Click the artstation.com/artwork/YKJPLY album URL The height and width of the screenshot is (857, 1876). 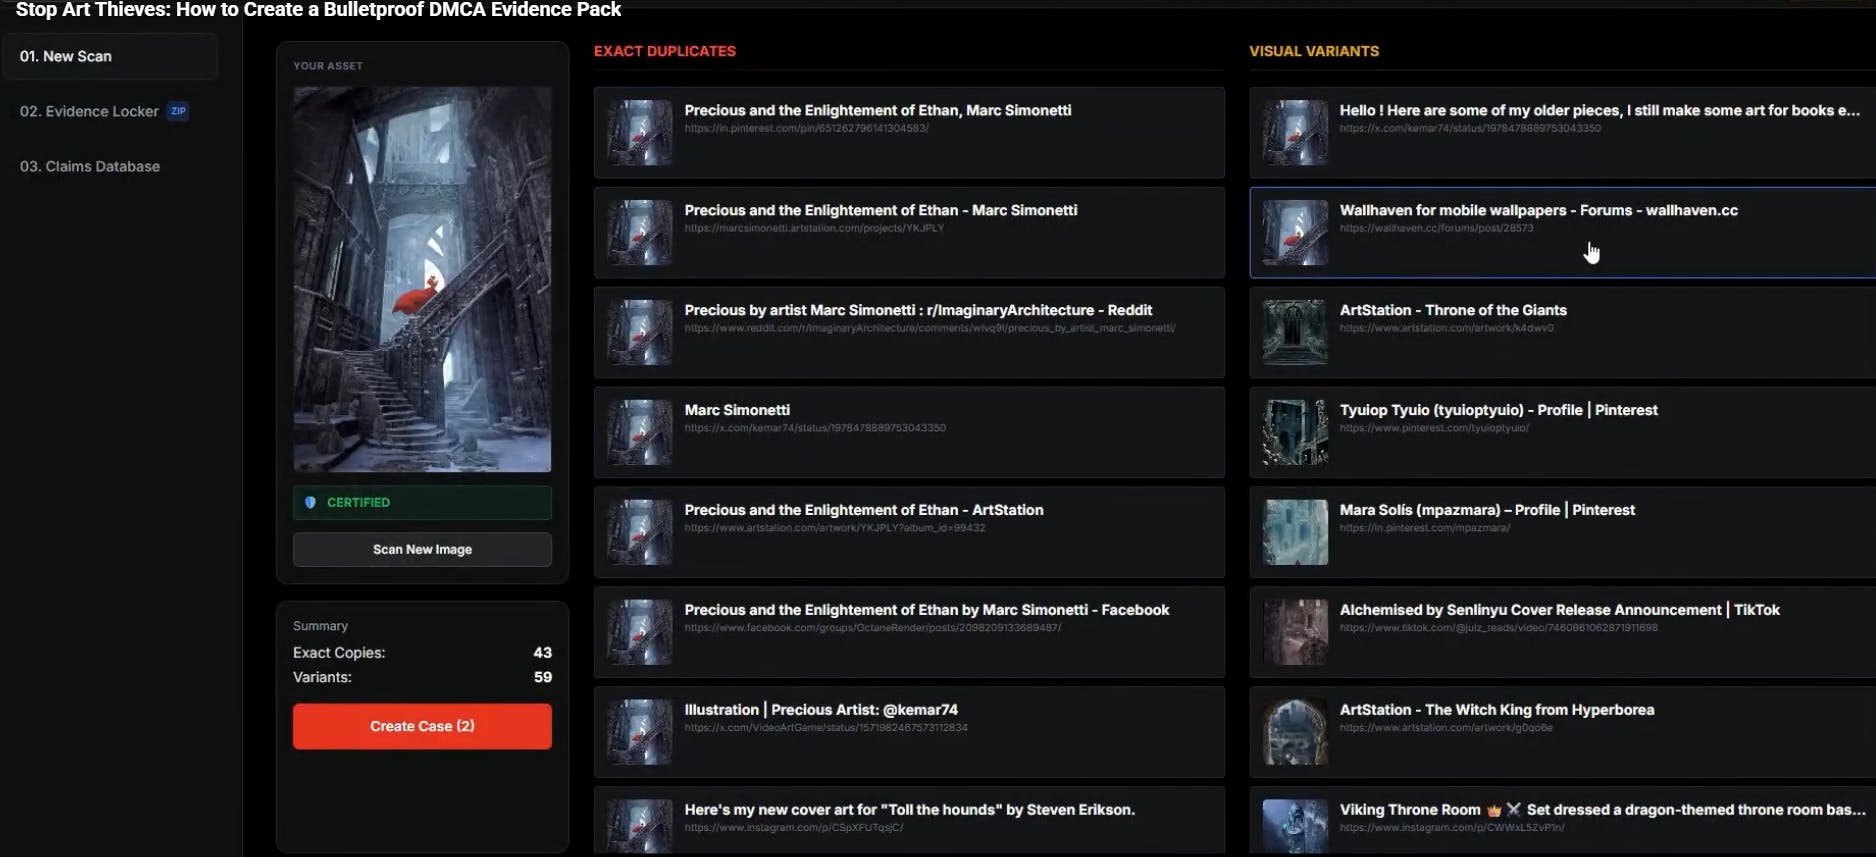(835, 528)
